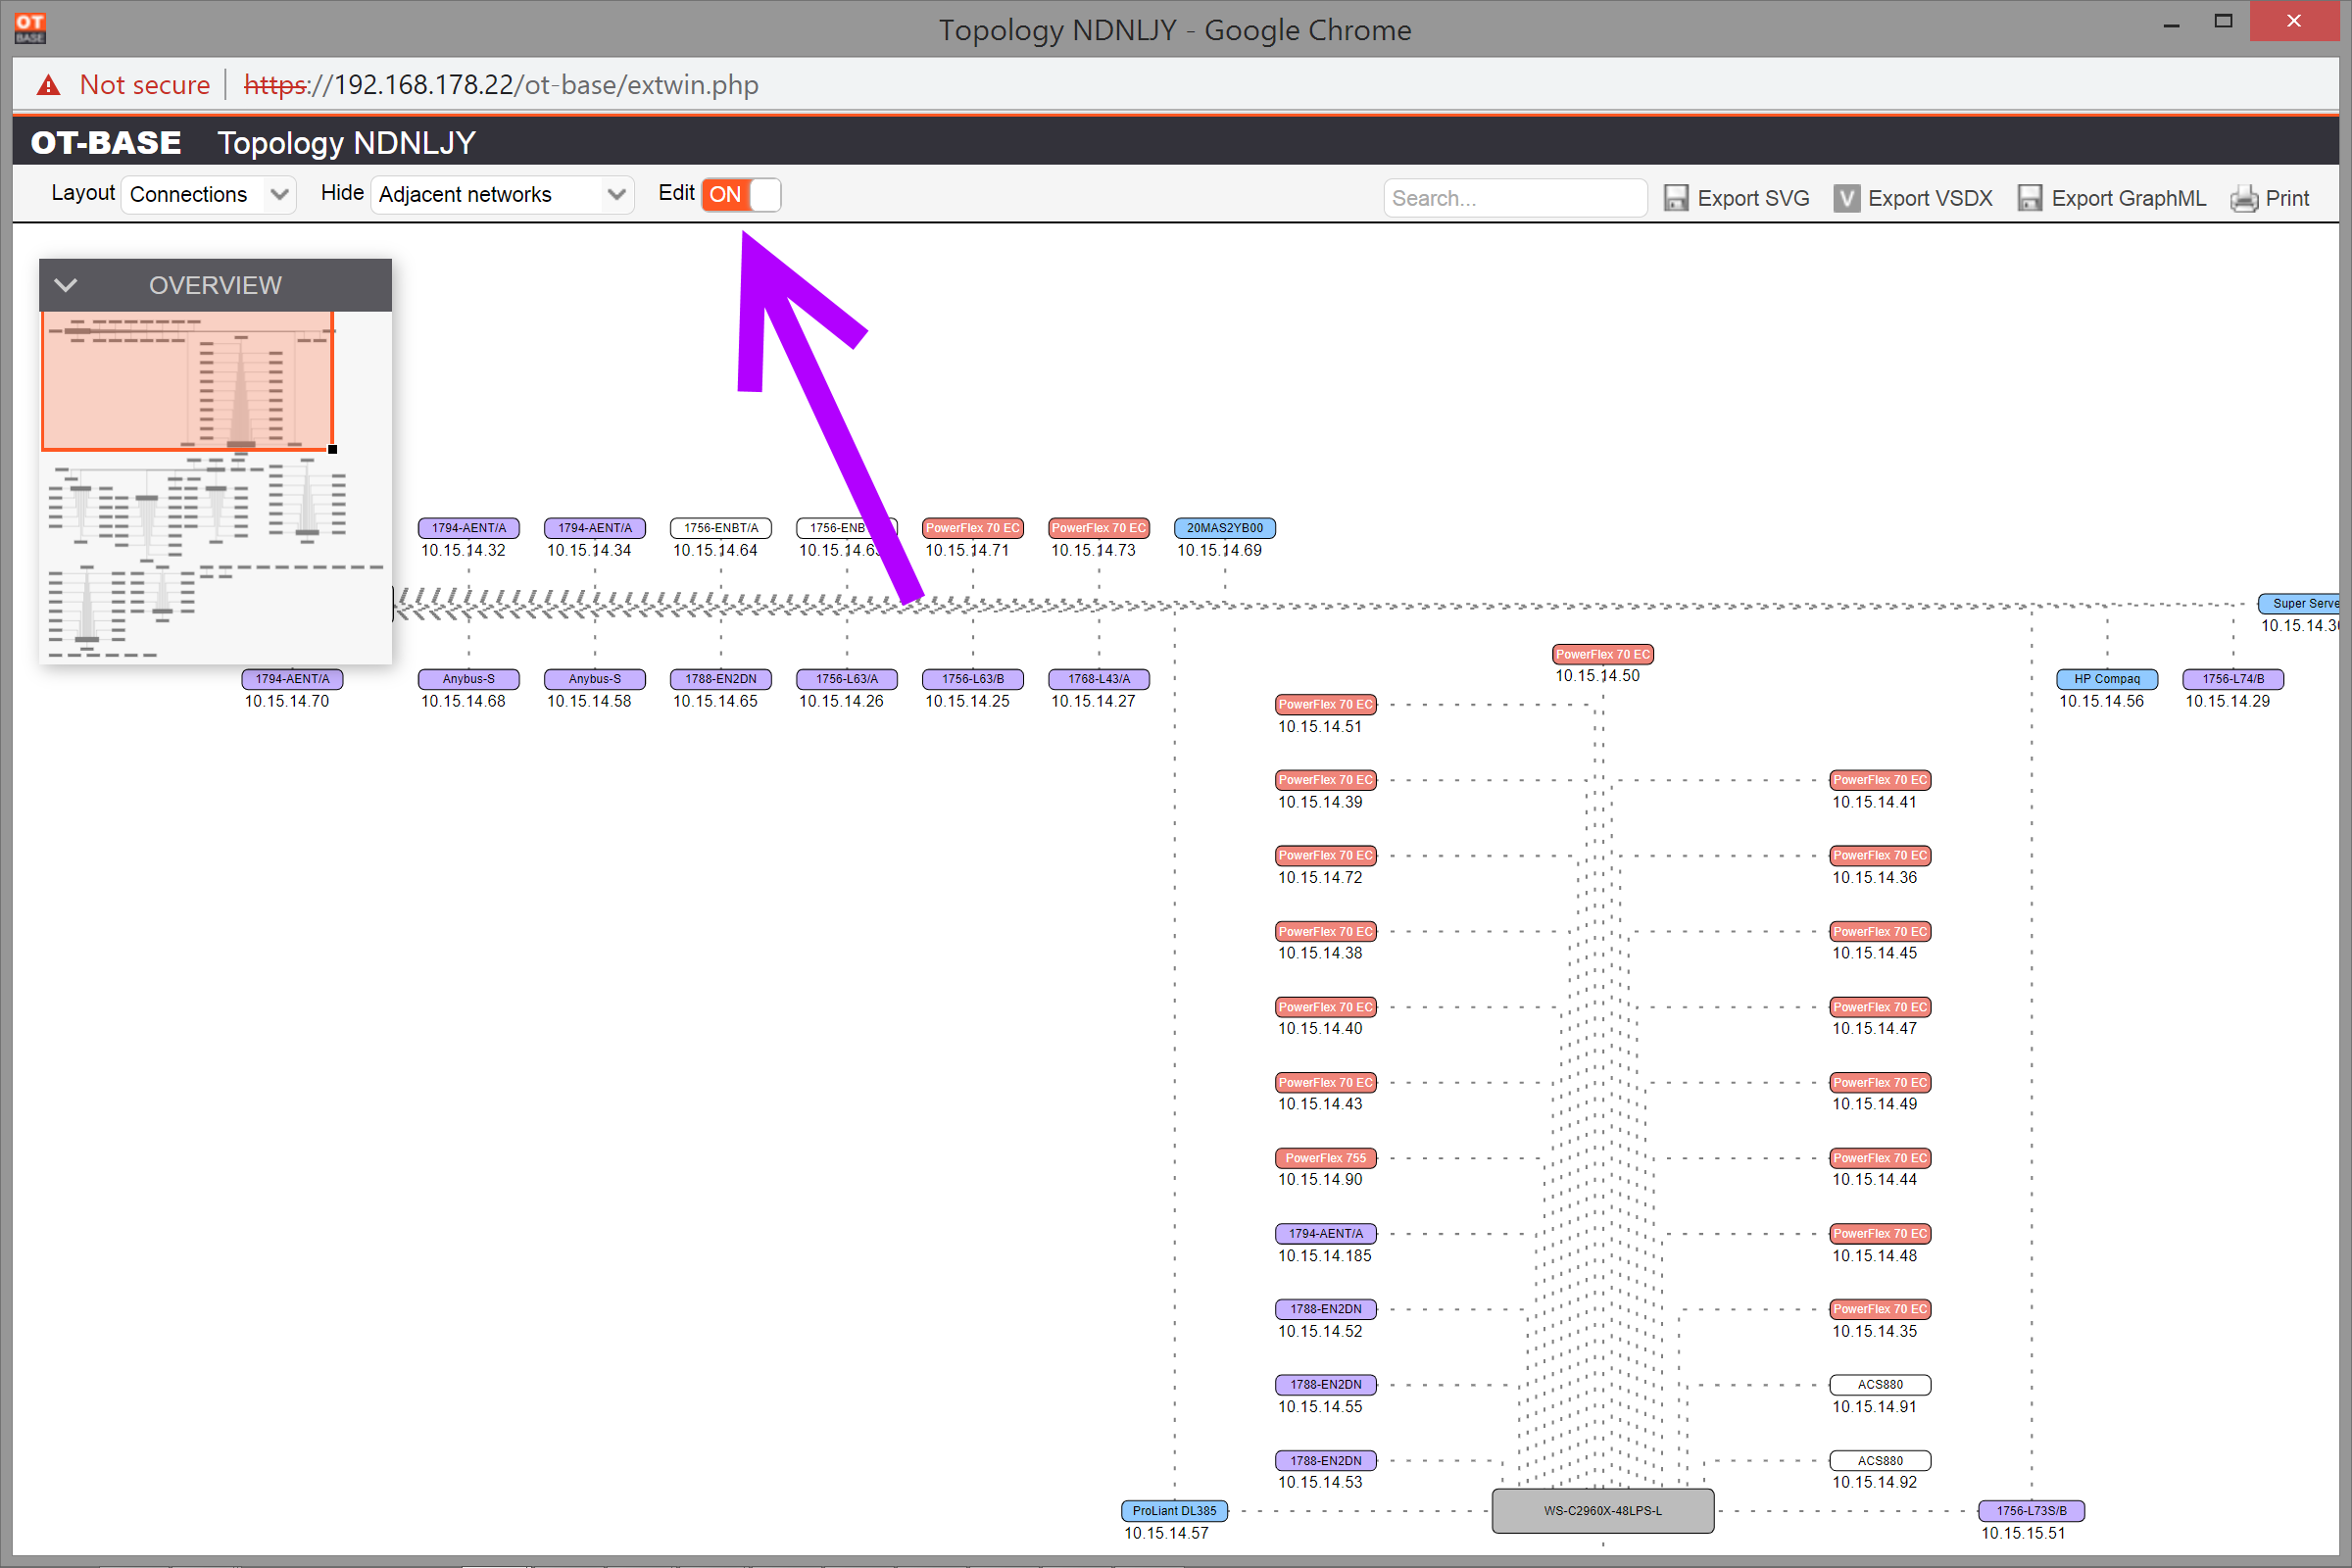Select the 1768-L43/A node
The width and height of the screenshot is (2352, 1568).
click(x=1098, y=679)
